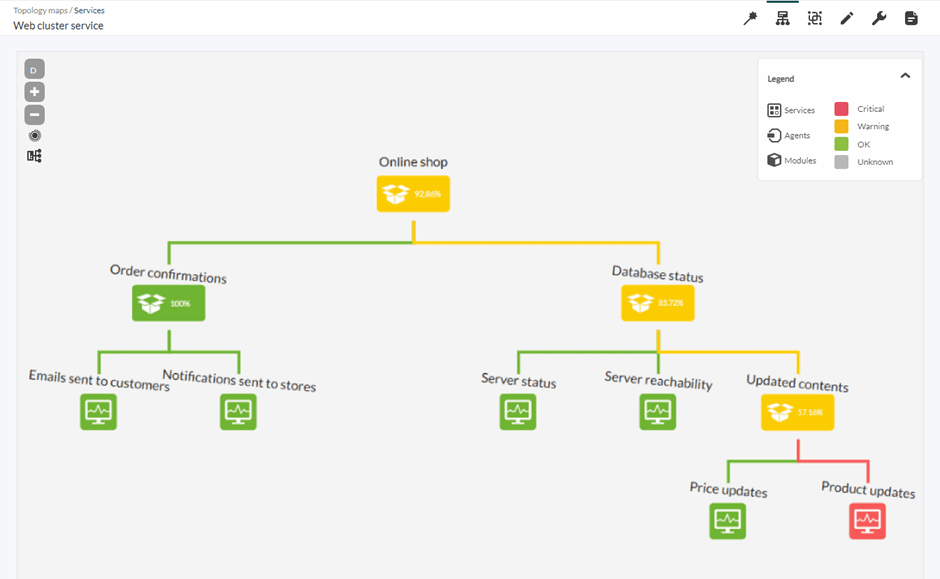Select the red Product updates module
The image size is (940, 579).
tap(867, 521)
